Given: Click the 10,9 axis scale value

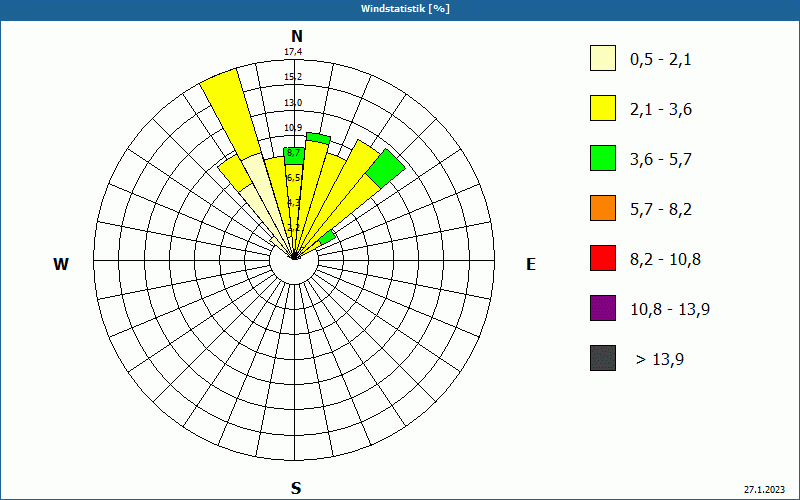Looking at the screenshot, I should (x=293, y=128).
